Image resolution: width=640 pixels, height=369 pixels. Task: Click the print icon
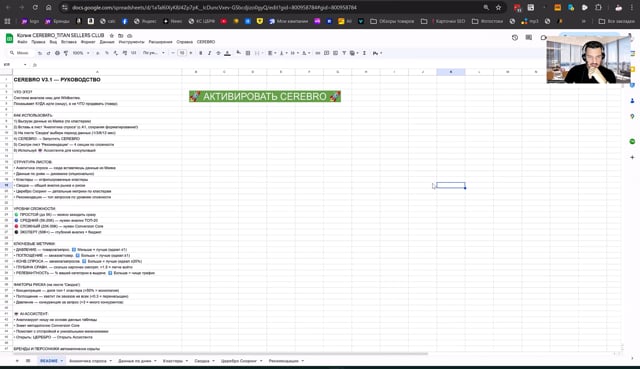click(x=57, y=53)
